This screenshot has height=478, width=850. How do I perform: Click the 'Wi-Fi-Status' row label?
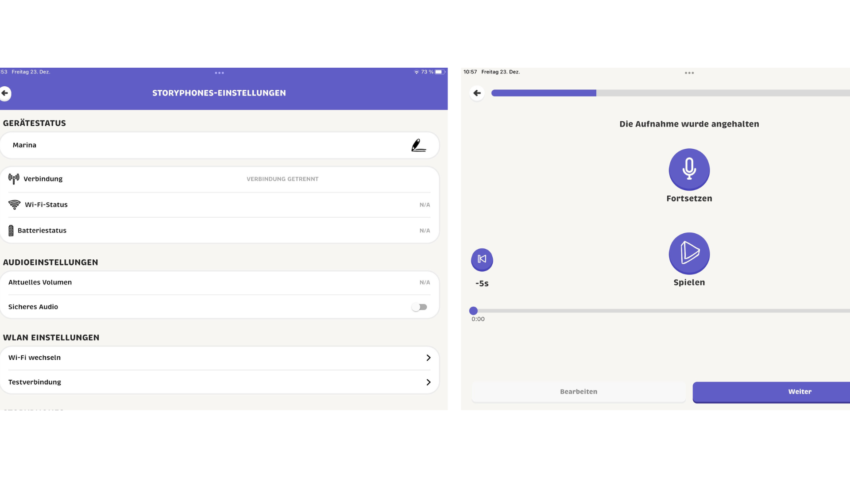(x=46, y=204)
